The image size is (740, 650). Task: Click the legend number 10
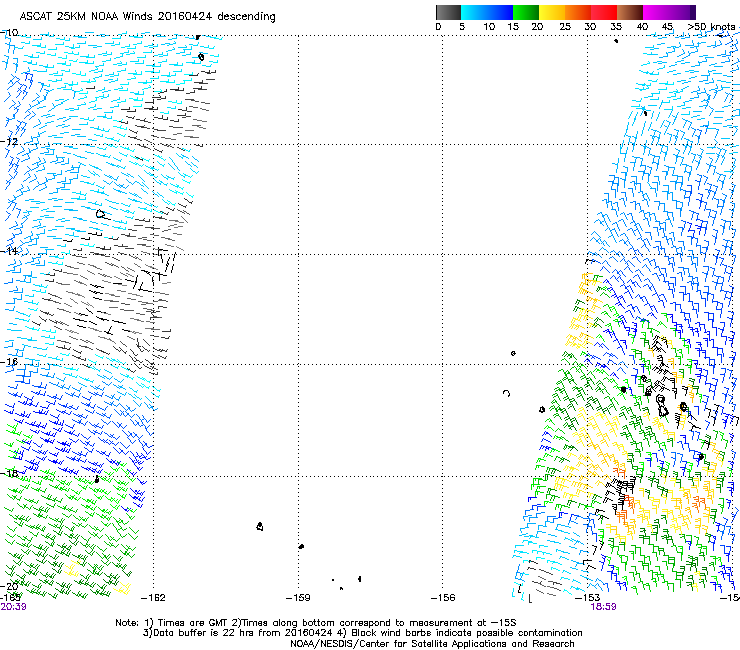click(x=489, y=27)
